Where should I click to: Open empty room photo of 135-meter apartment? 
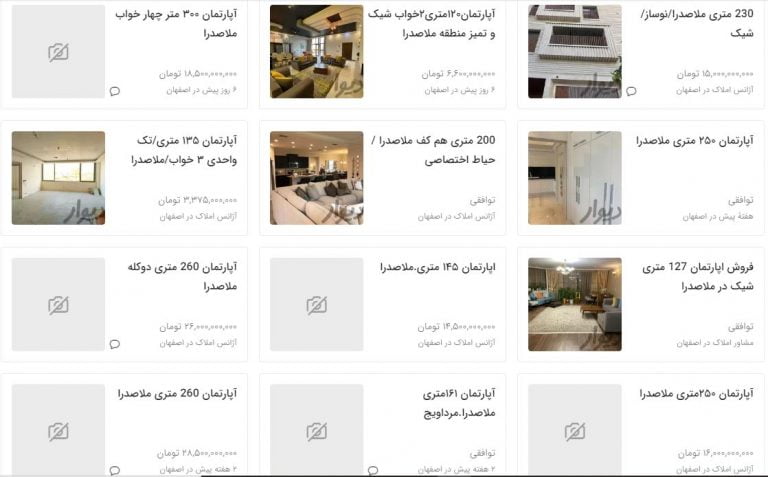58,178
